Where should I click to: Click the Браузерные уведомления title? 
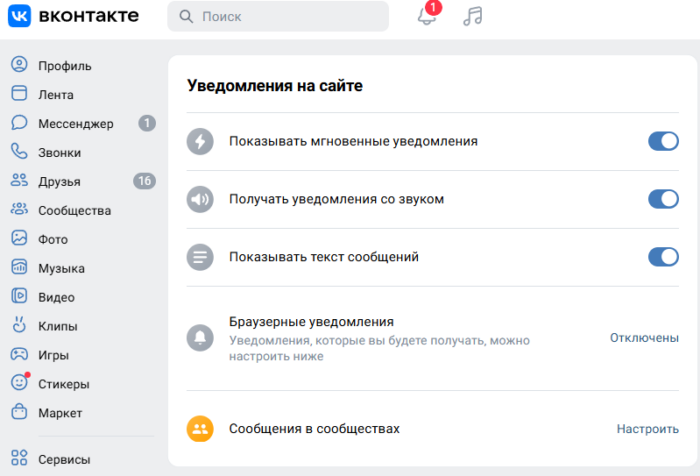[x=311, y=322]
